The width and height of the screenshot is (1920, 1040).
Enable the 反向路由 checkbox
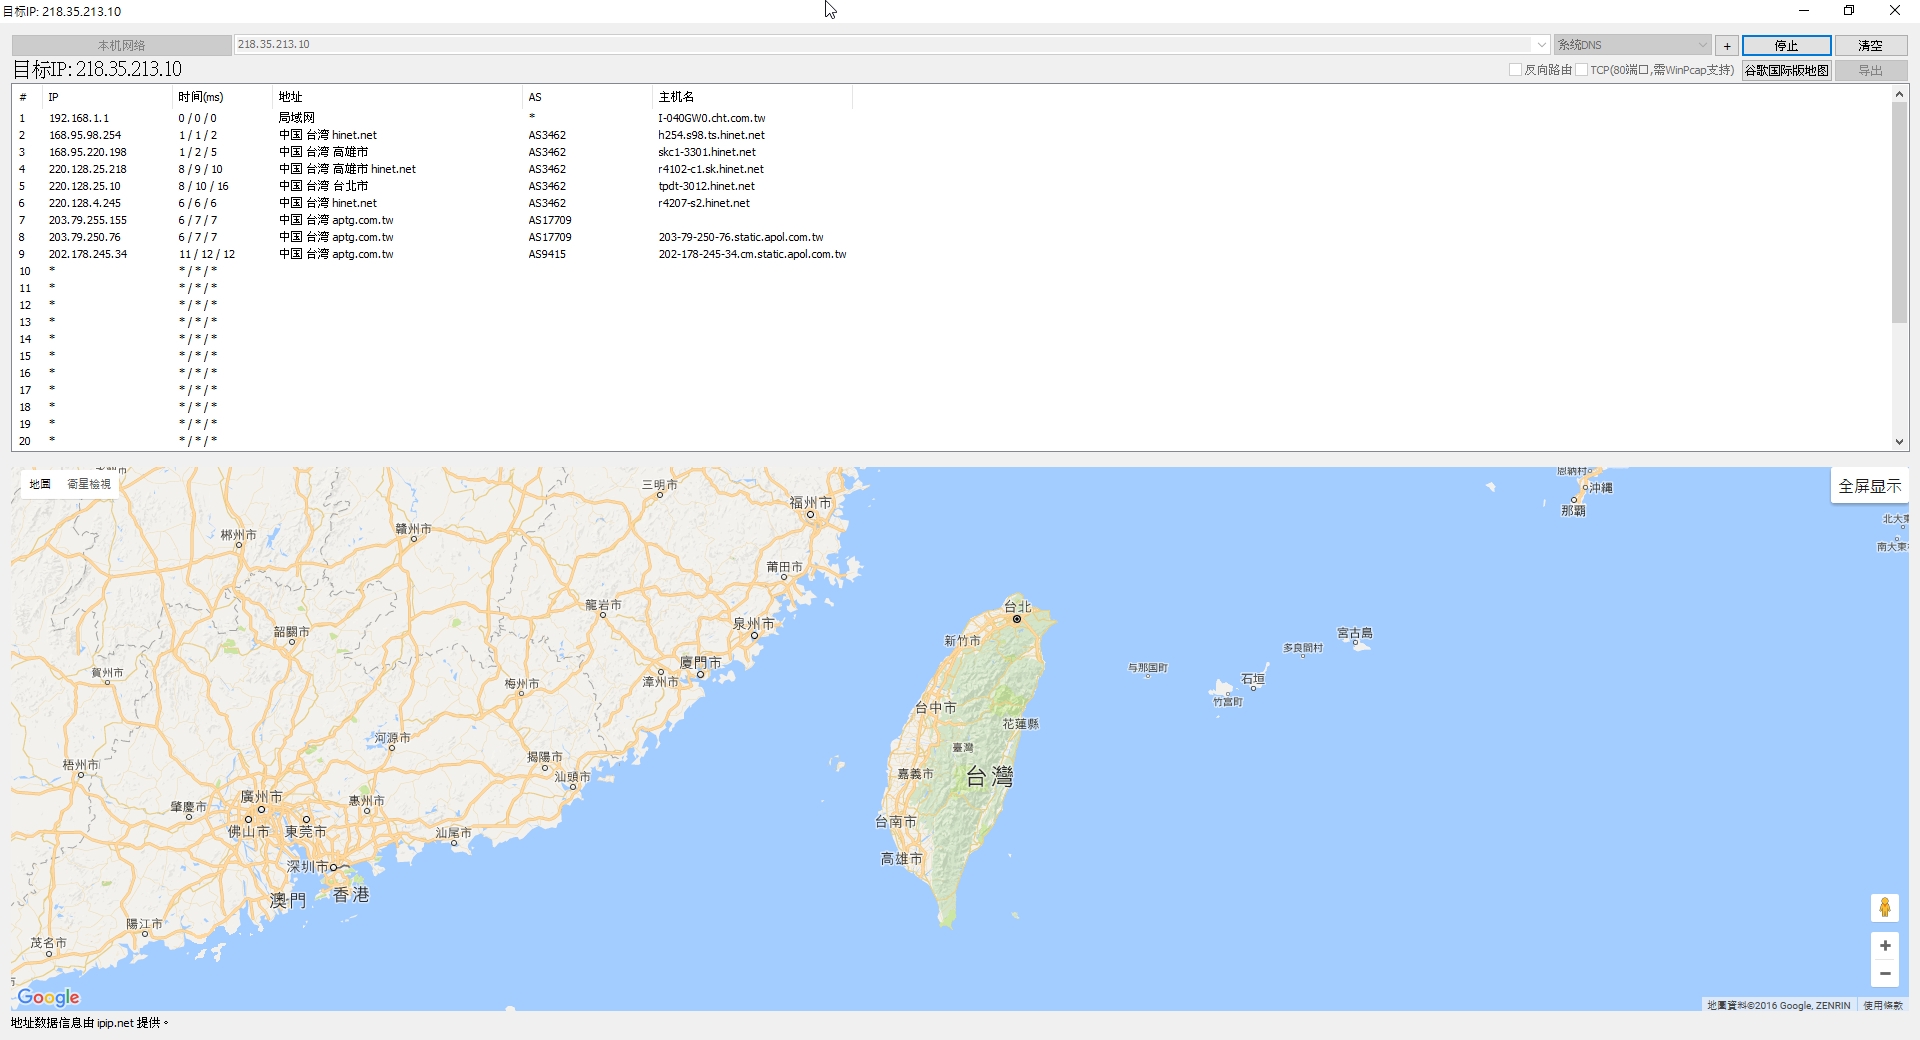[x=1515, y=70]
